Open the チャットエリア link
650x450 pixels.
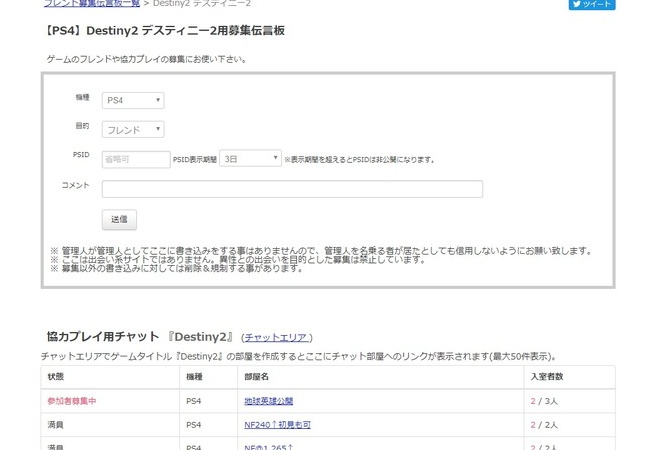click(x=276, y=338)
